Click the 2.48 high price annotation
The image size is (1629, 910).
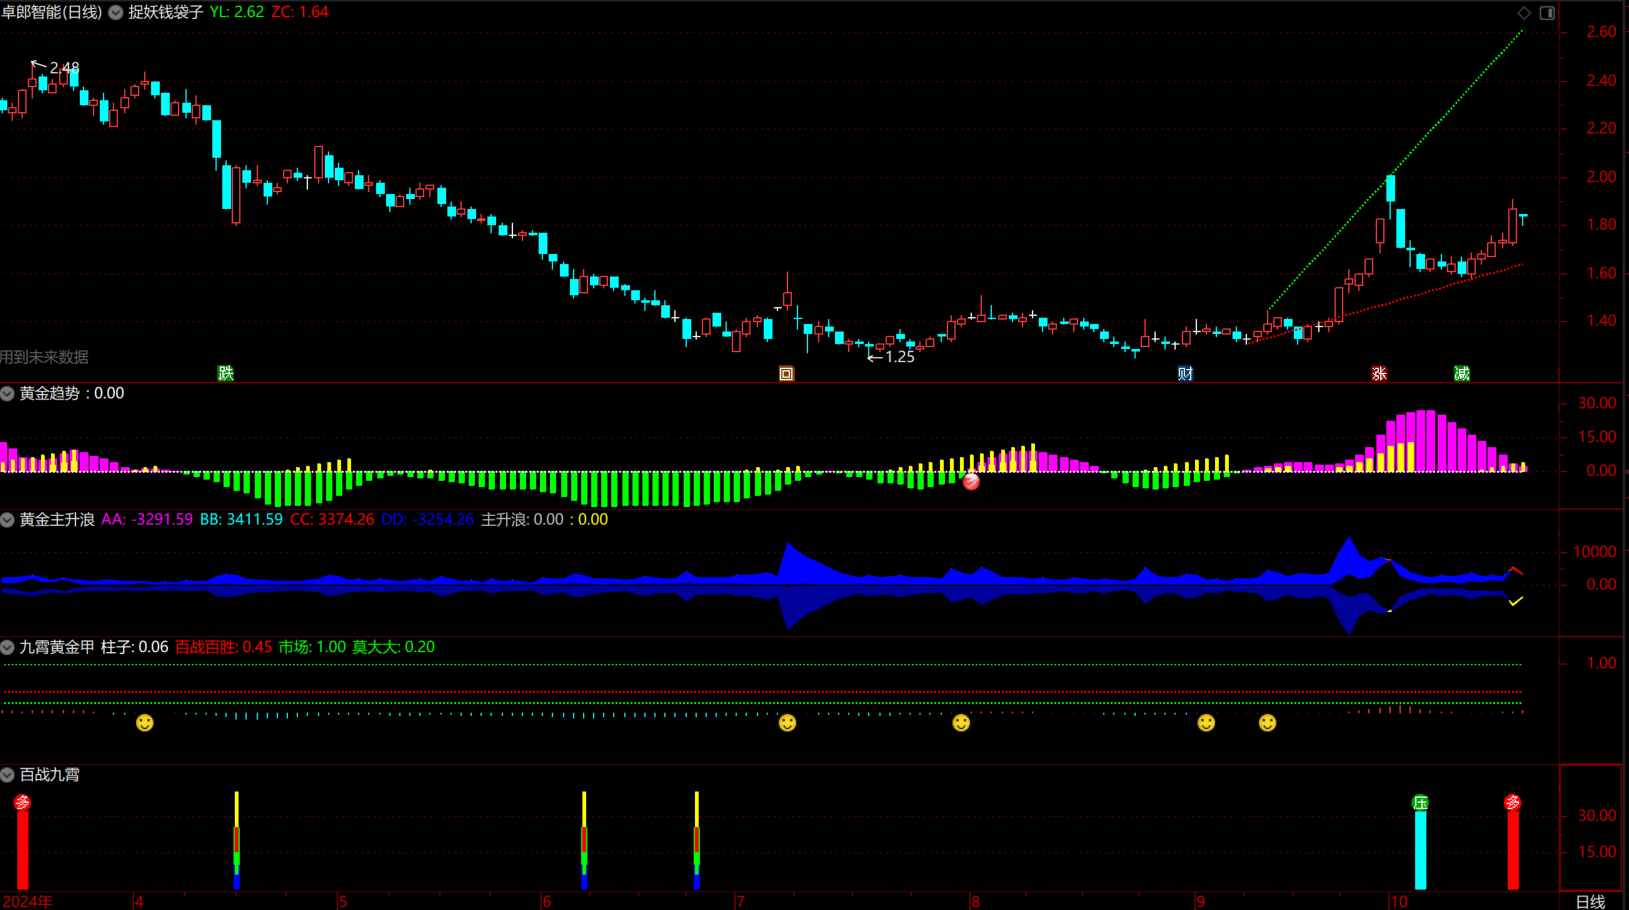64,68
